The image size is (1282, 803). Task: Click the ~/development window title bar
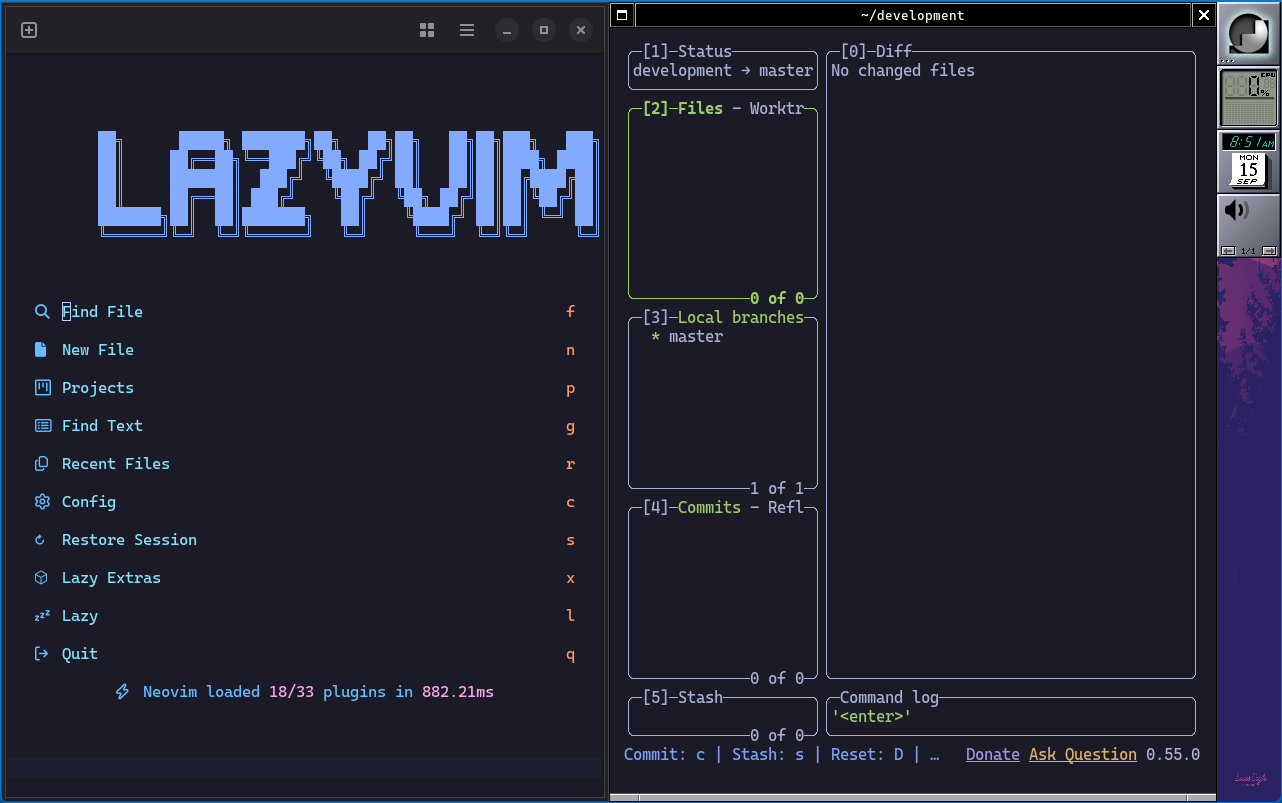click(x=912, y=15)
